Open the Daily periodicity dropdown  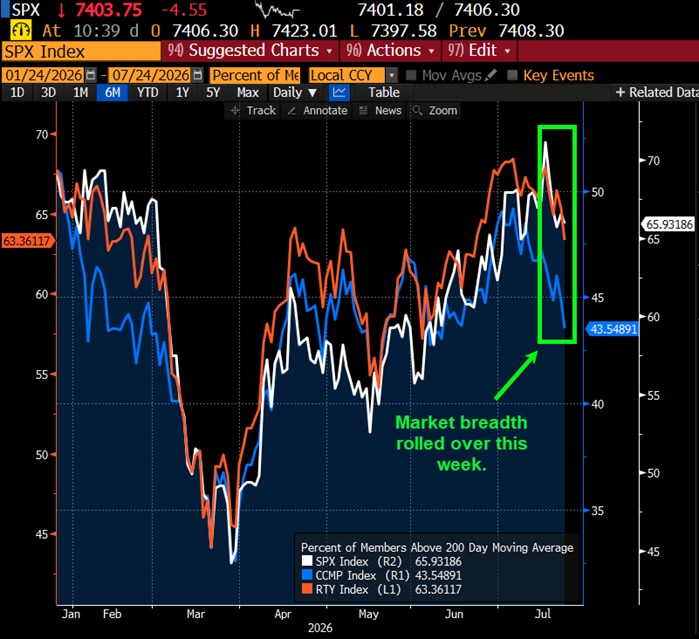295,92
